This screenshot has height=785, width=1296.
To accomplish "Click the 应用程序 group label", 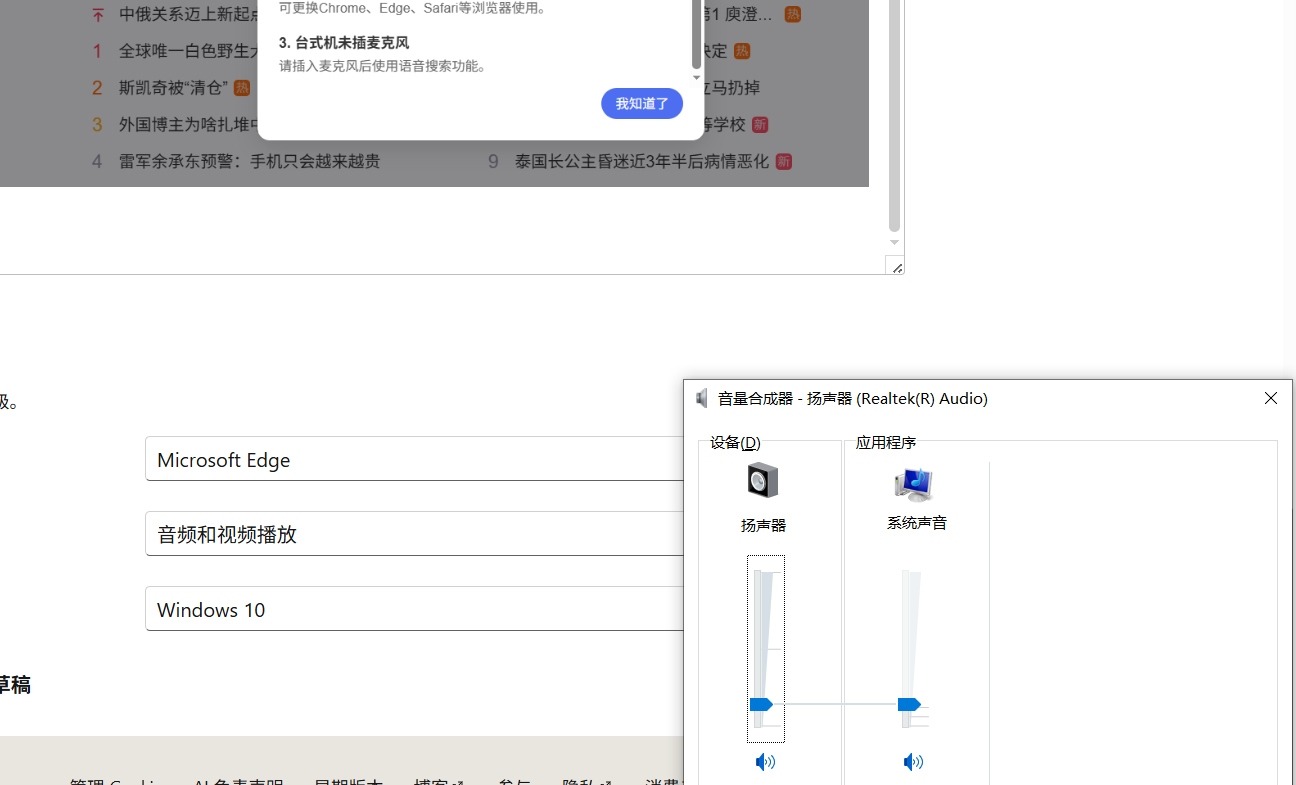I will pyautogui.click(x=886, y=442).
